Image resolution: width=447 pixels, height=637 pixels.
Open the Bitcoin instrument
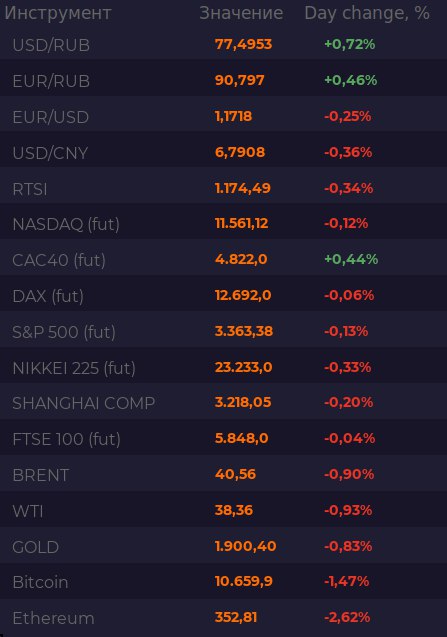[40, 582]
